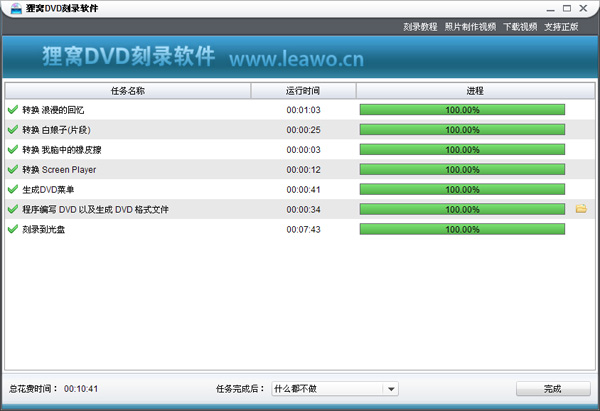This screenshot has width=600, height=411.
Task: Select task row 转换 Screen Player
Action: pyautogui.click(x=300, y=170)
